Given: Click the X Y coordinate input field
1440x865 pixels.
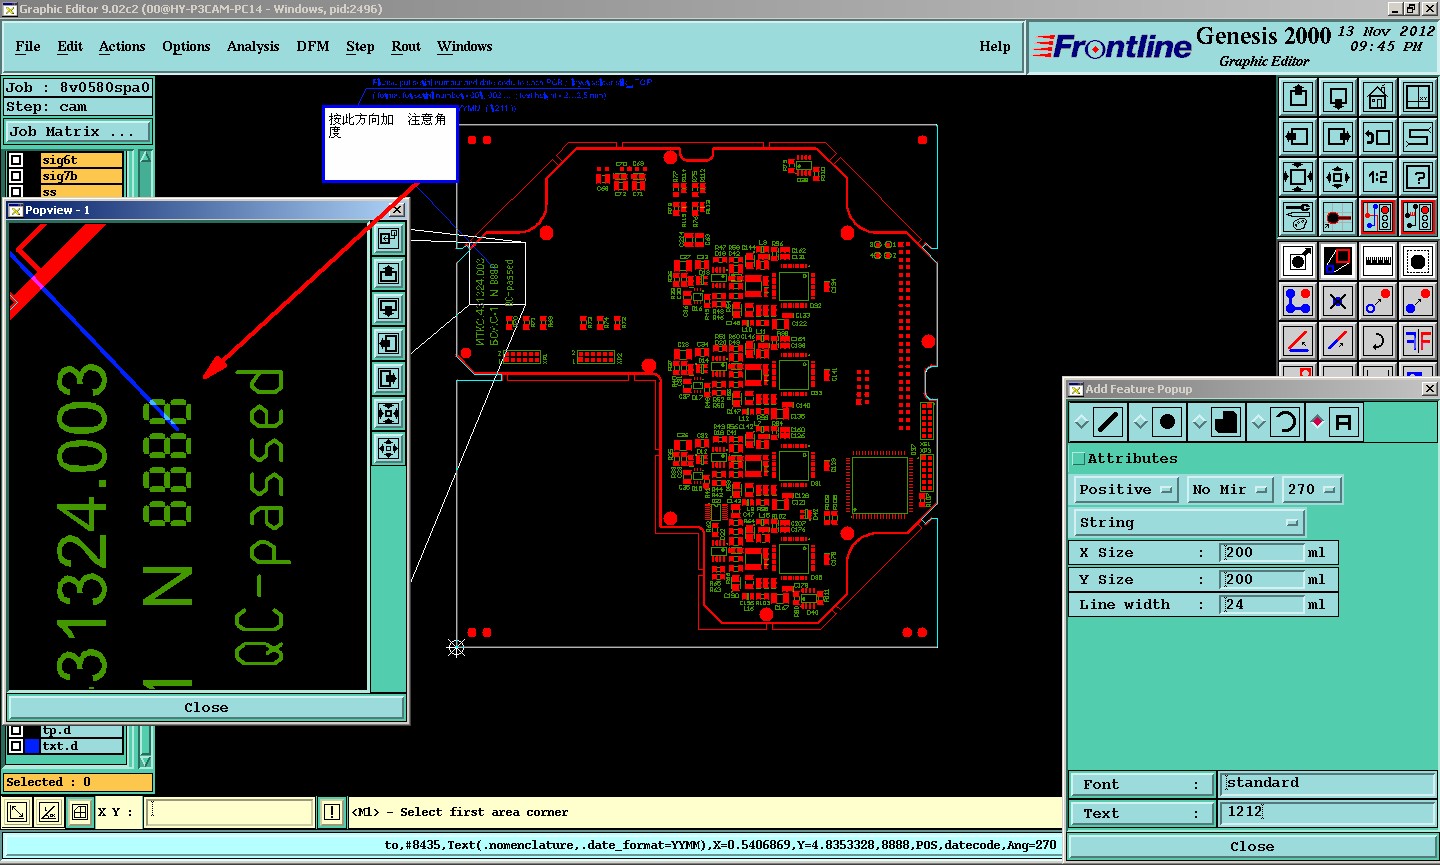Looking at the screenshot, I should click(230, 812).
